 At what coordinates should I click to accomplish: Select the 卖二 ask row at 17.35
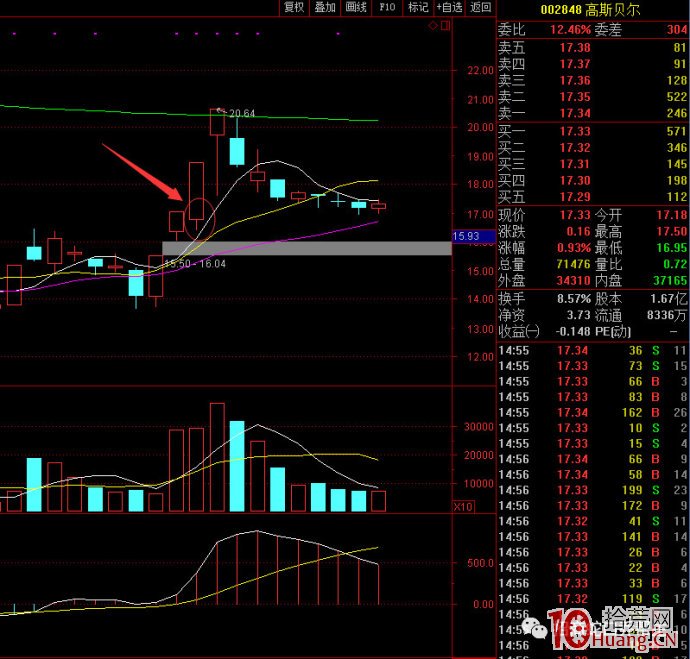click(593, 97)
